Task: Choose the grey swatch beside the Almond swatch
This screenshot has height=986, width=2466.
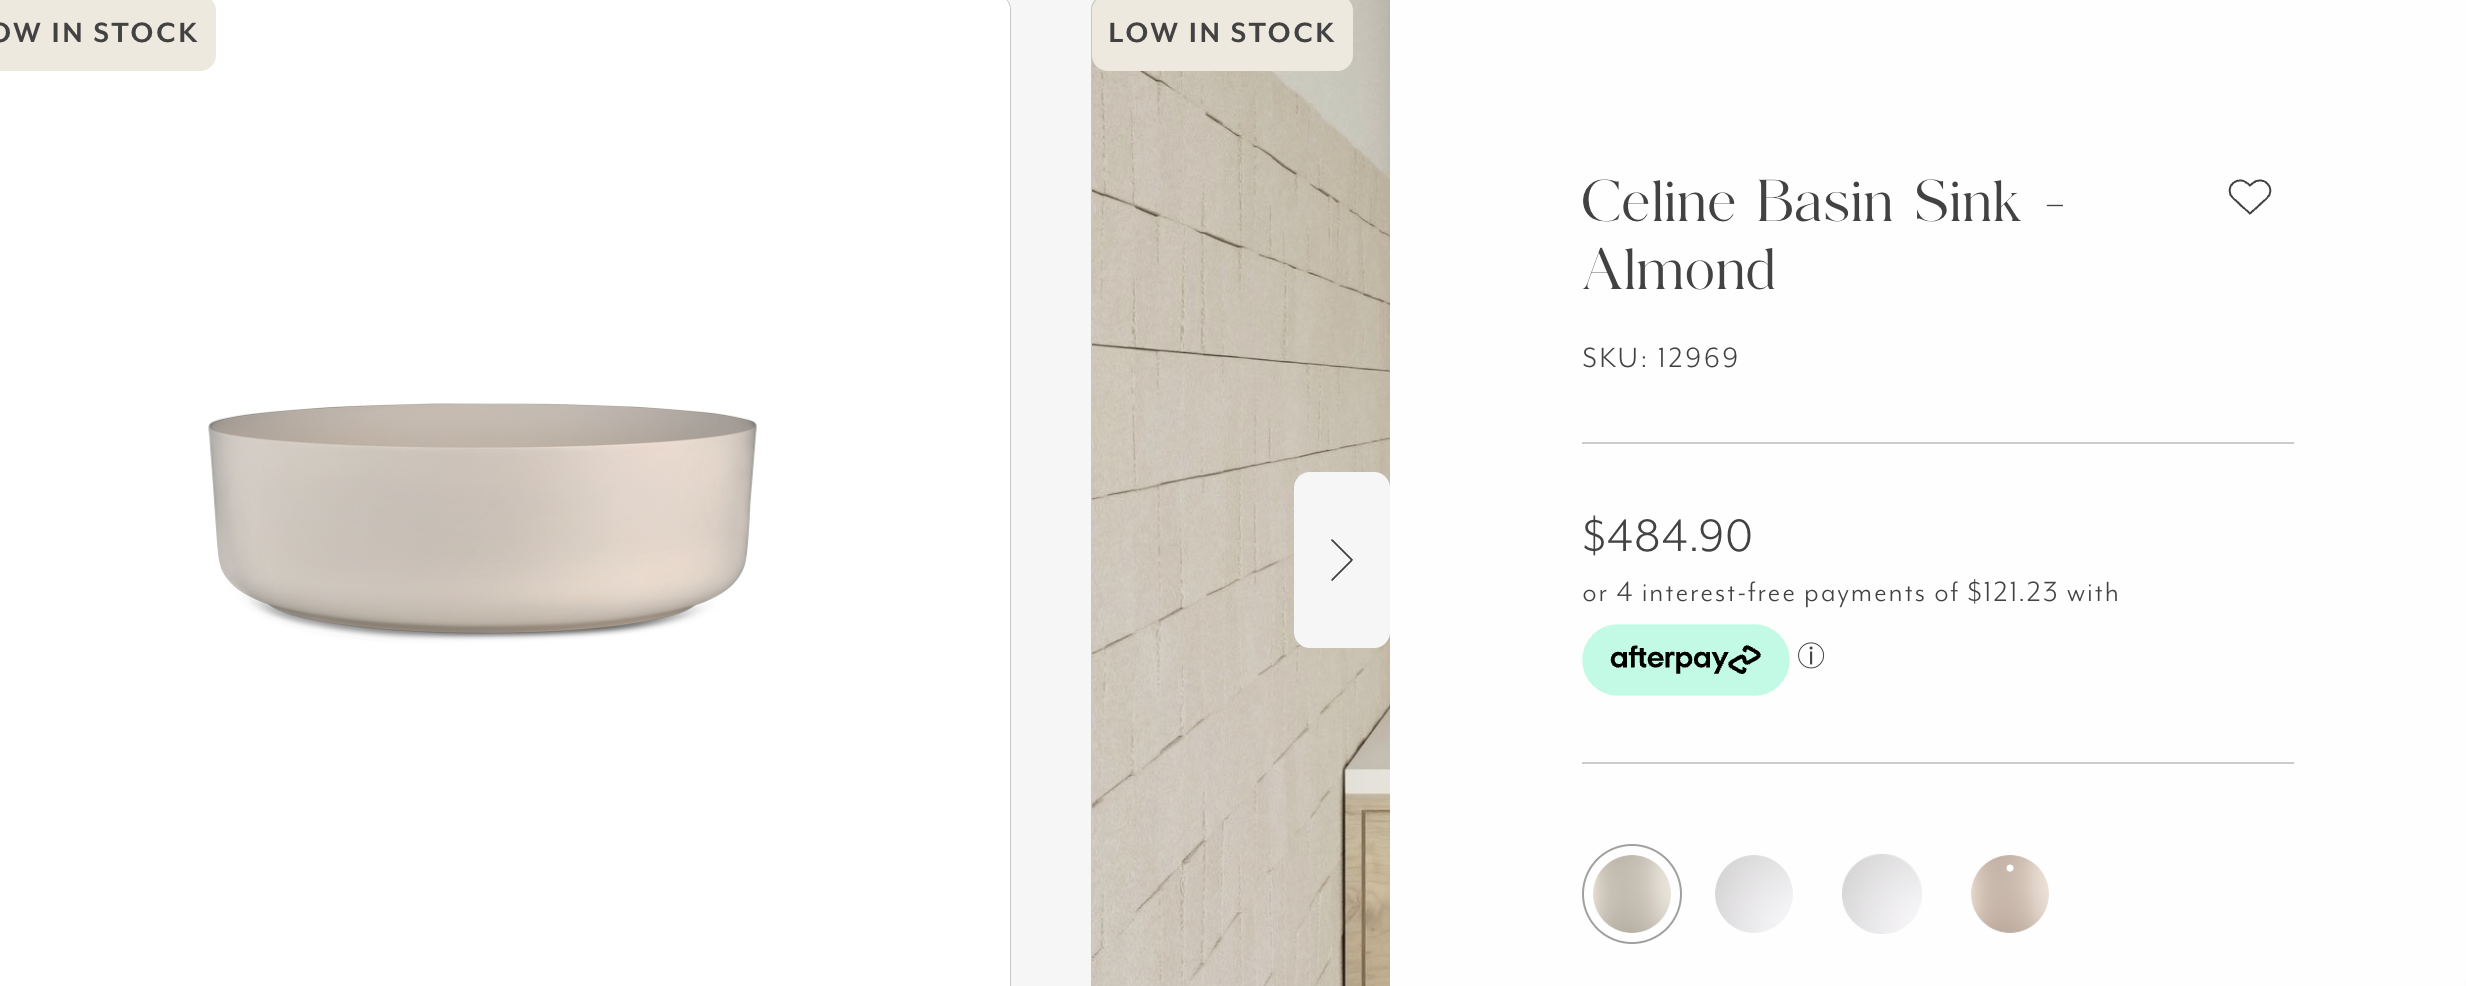Action: (1754, 894)
